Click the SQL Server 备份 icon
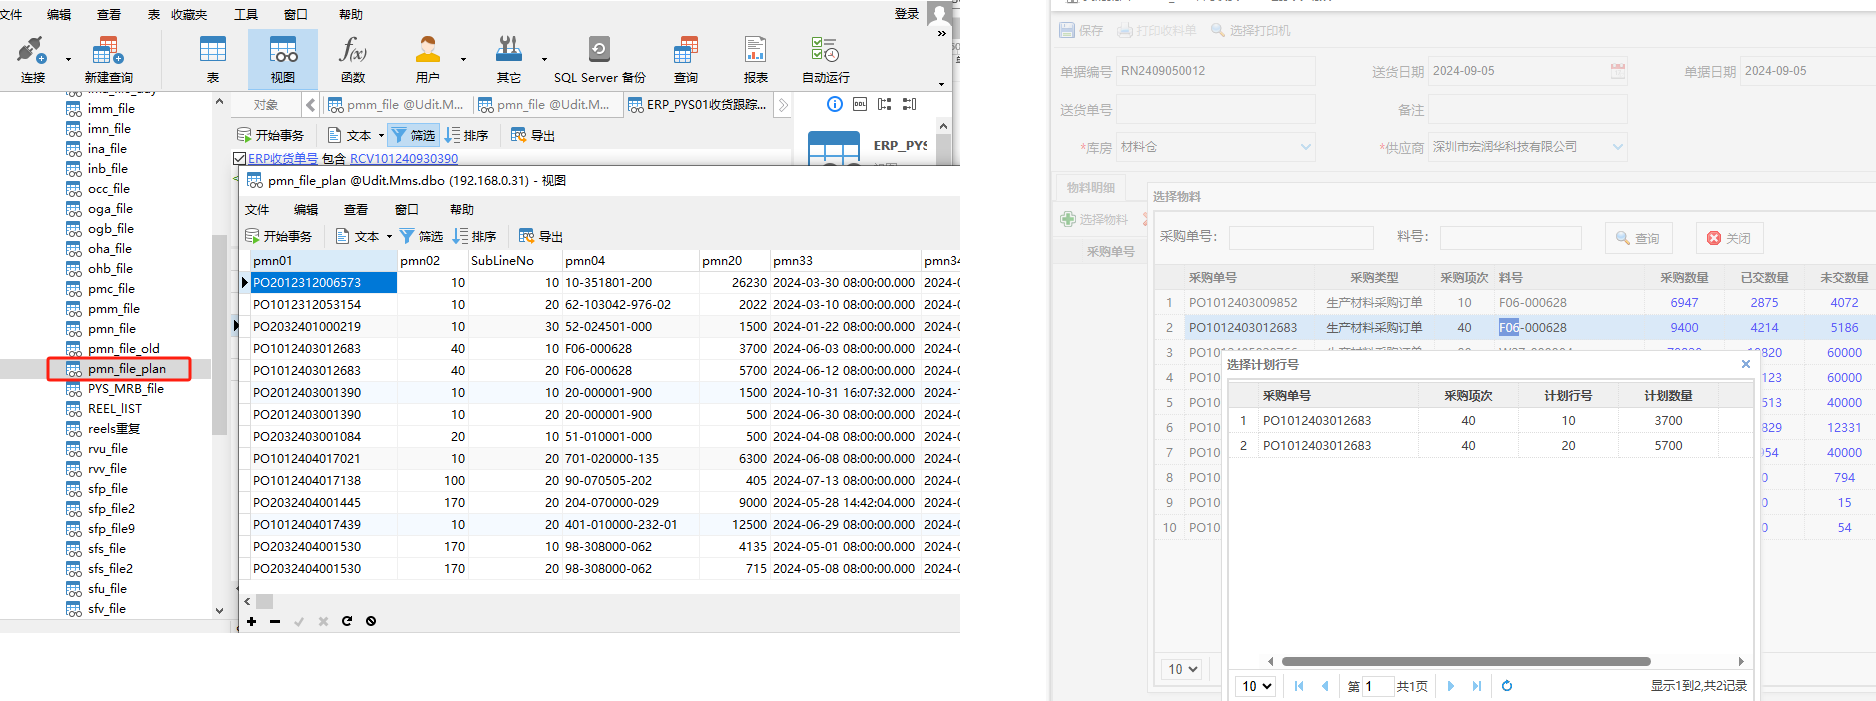The height and width of the screenshot is (701, 1876). point(599,50)
